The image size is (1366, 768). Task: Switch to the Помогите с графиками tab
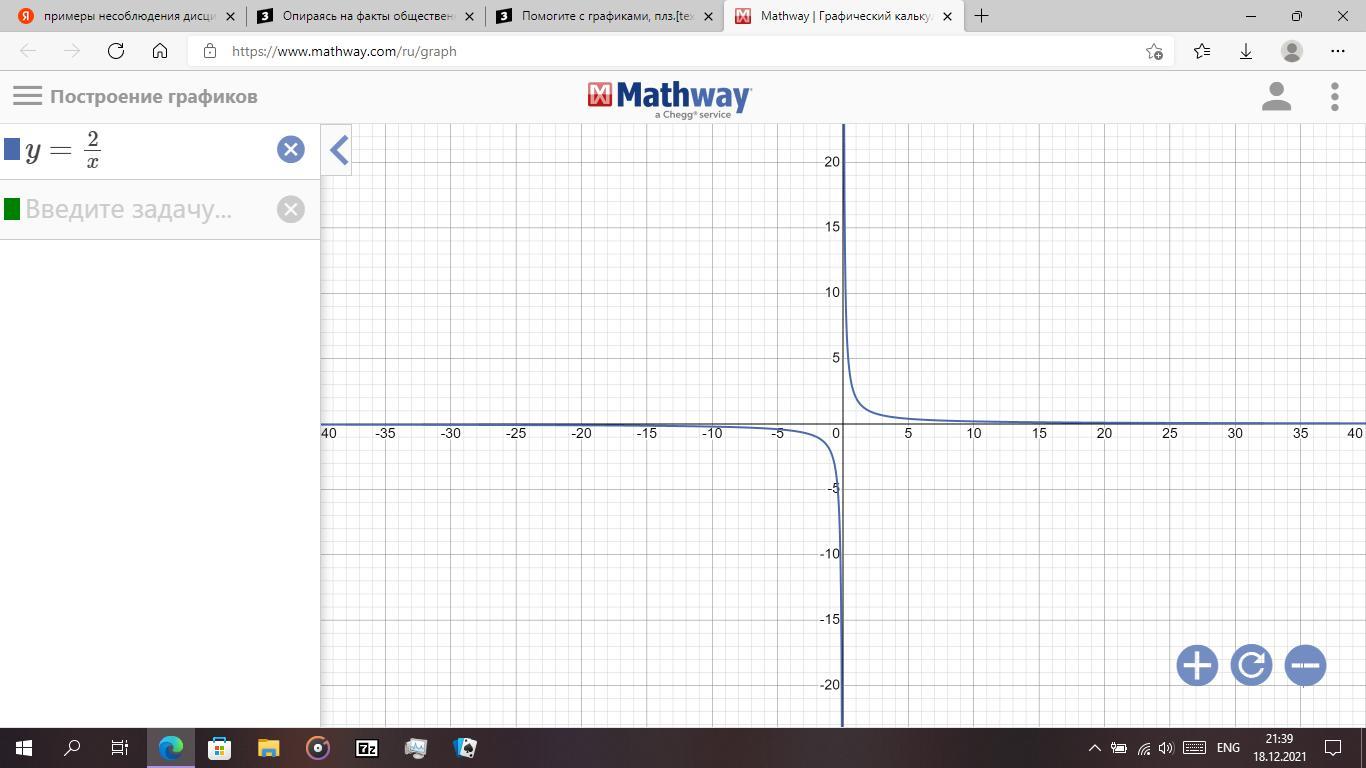point(600,16)
